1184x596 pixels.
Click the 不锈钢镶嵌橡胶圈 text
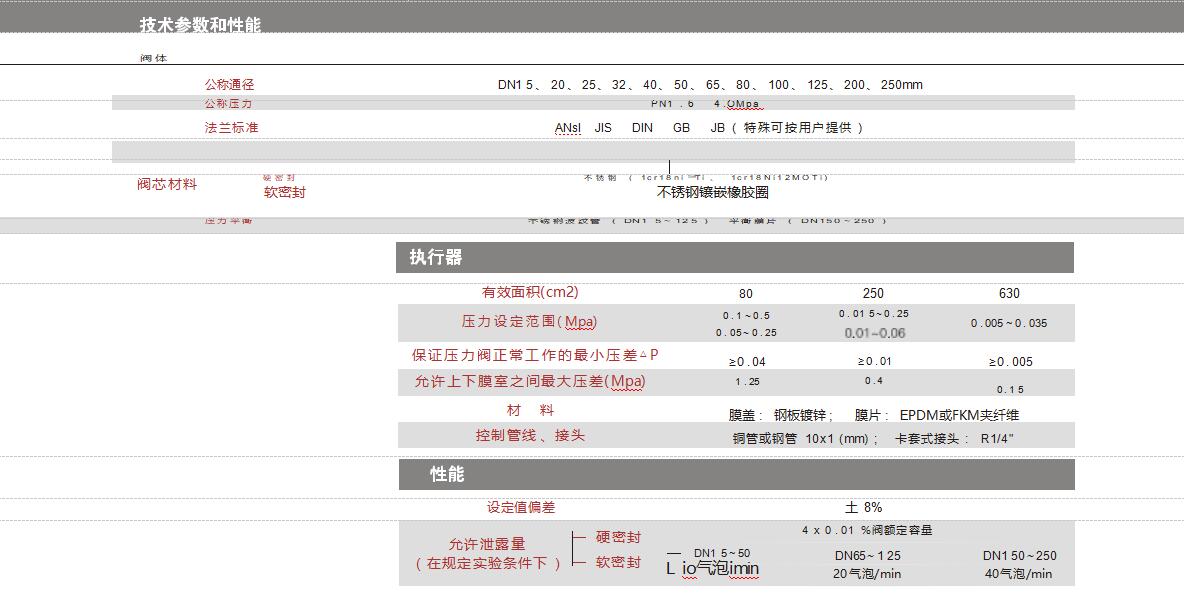[x=712, y=192]
